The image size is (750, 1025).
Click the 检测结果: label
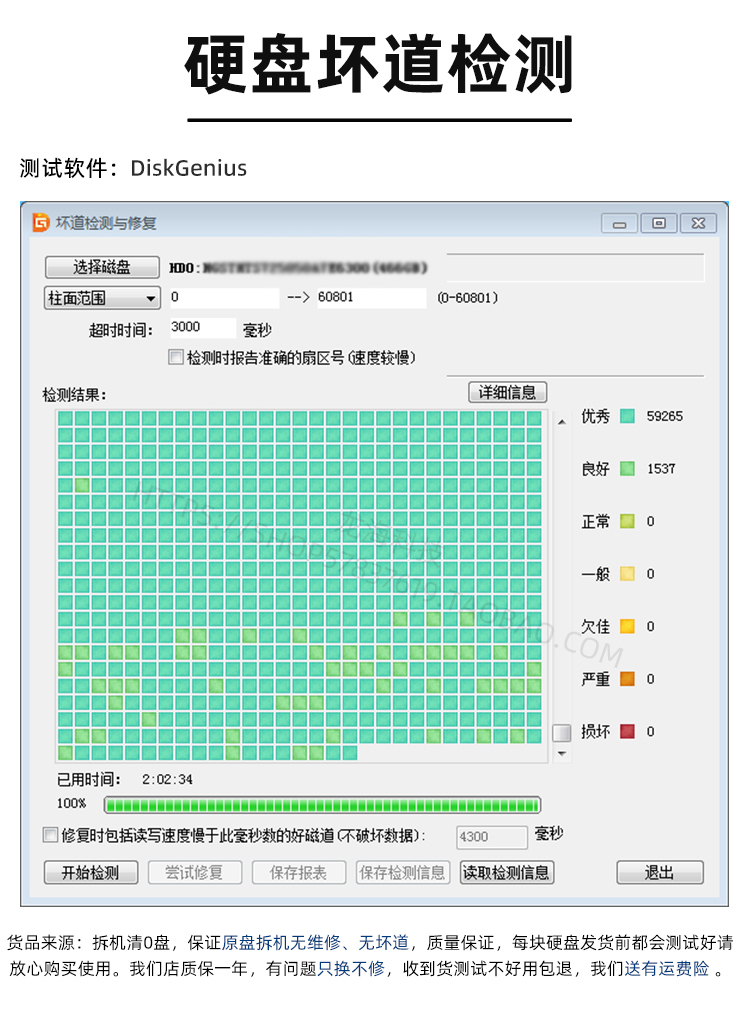(74, 395)
